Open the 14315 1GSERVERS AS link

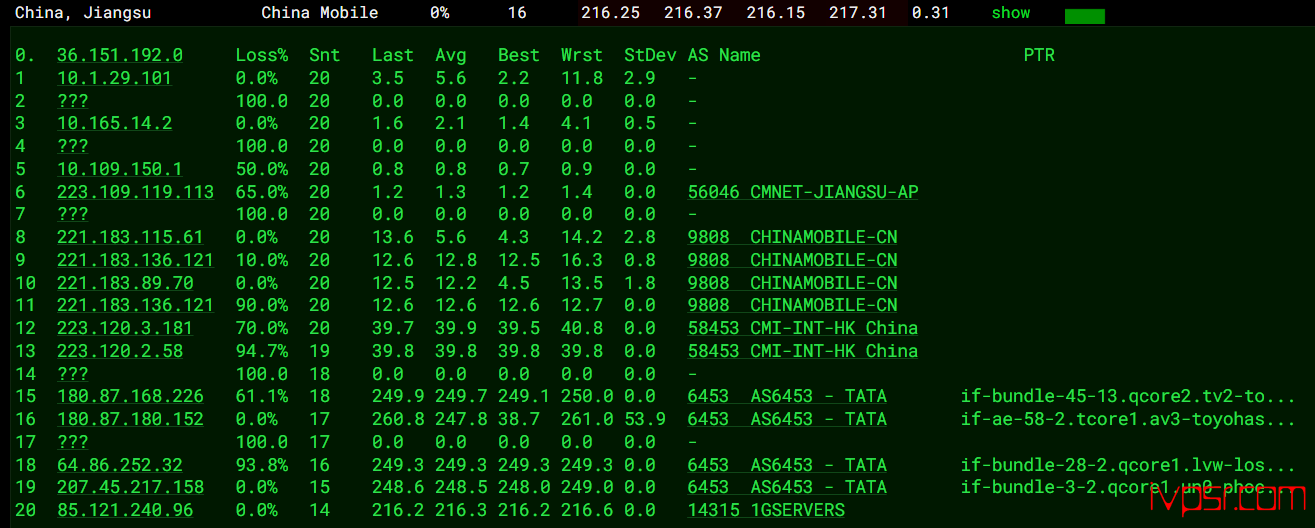[766, 510]
